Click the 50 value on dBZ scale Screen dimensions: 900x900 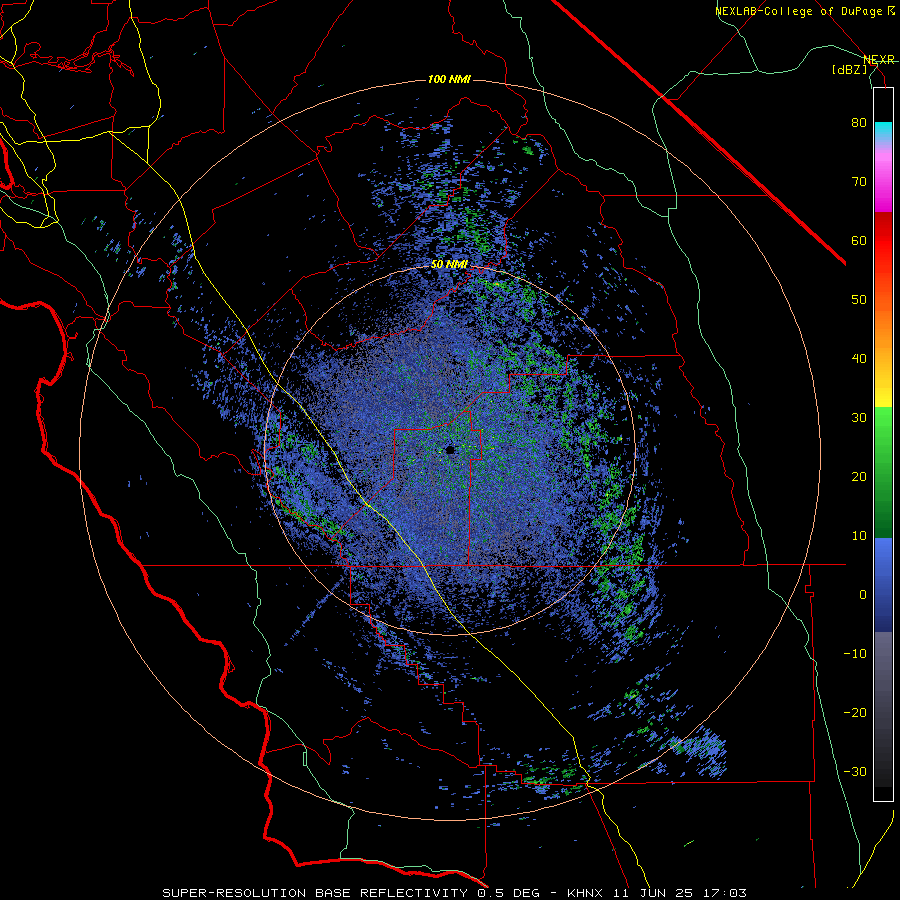click(x=859, y=299)
